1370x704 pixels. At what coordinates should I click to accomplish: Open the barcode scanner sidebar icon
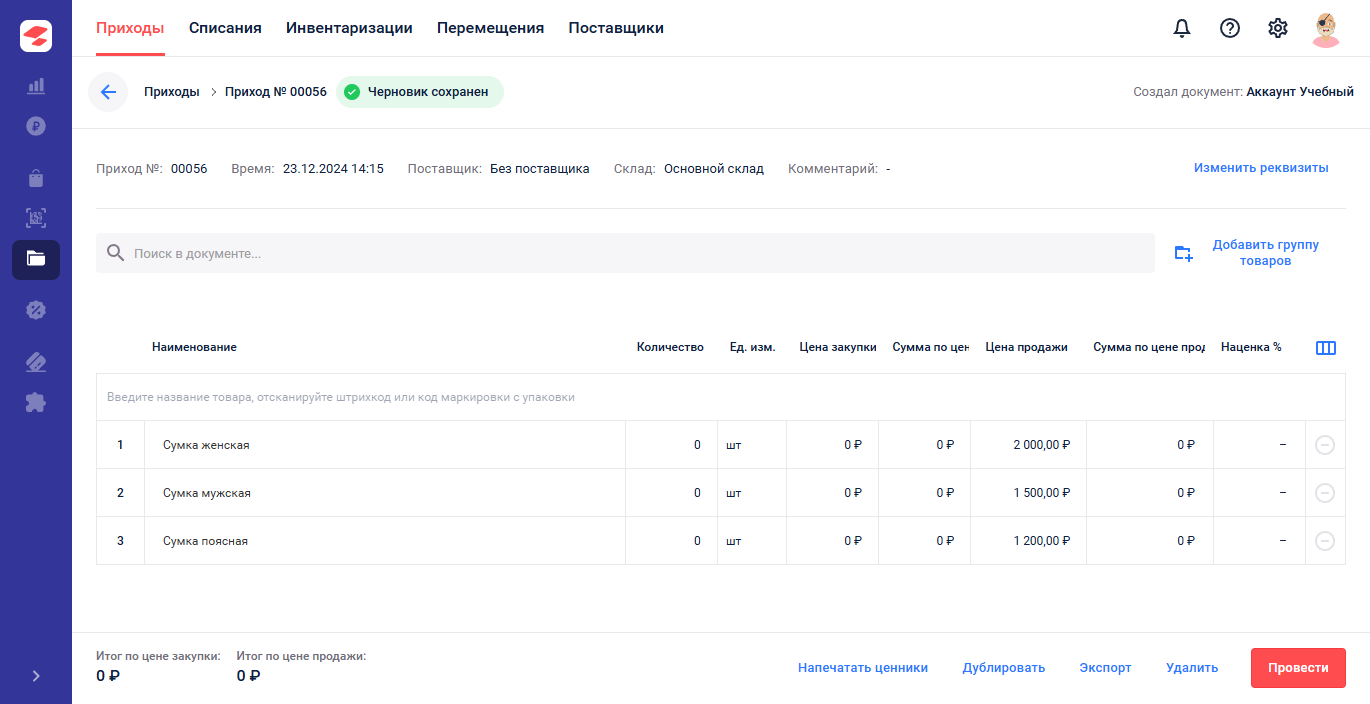pos(36,218)
